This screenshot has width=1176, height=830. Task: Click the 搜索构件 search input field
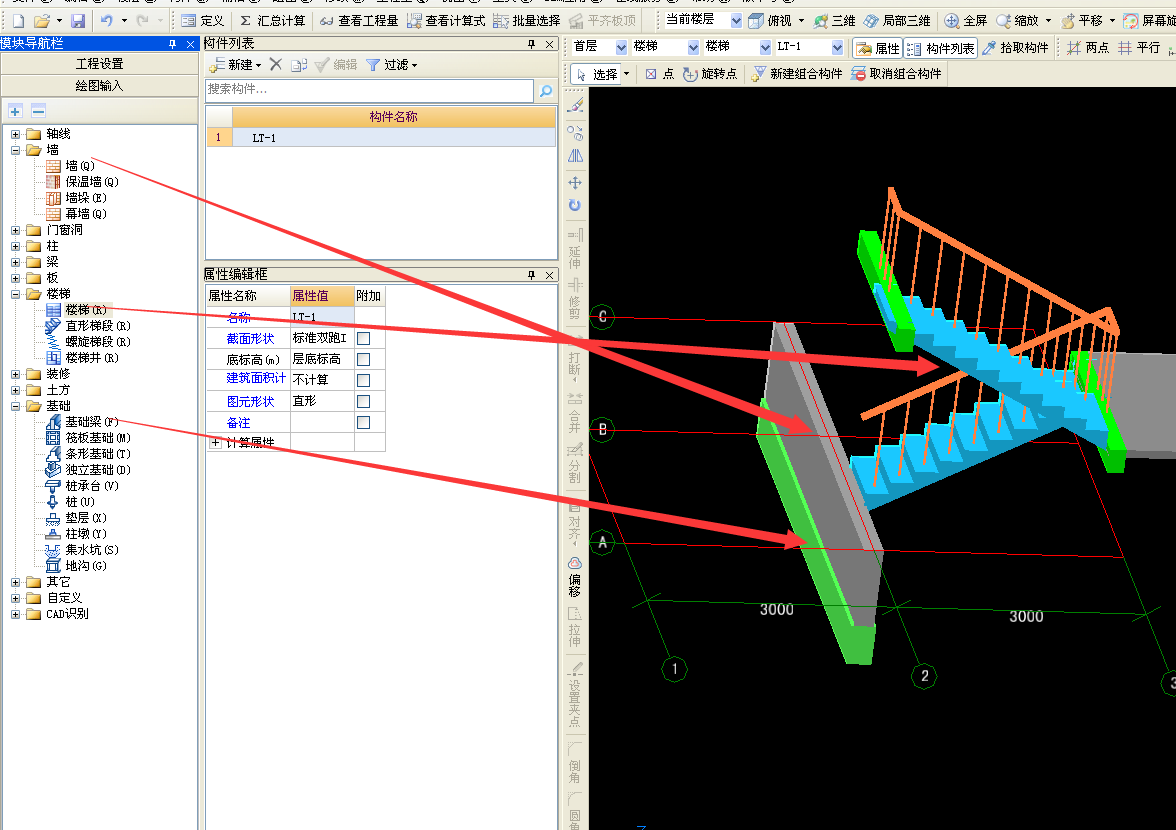pyautogui.click(x=369, y=90)
